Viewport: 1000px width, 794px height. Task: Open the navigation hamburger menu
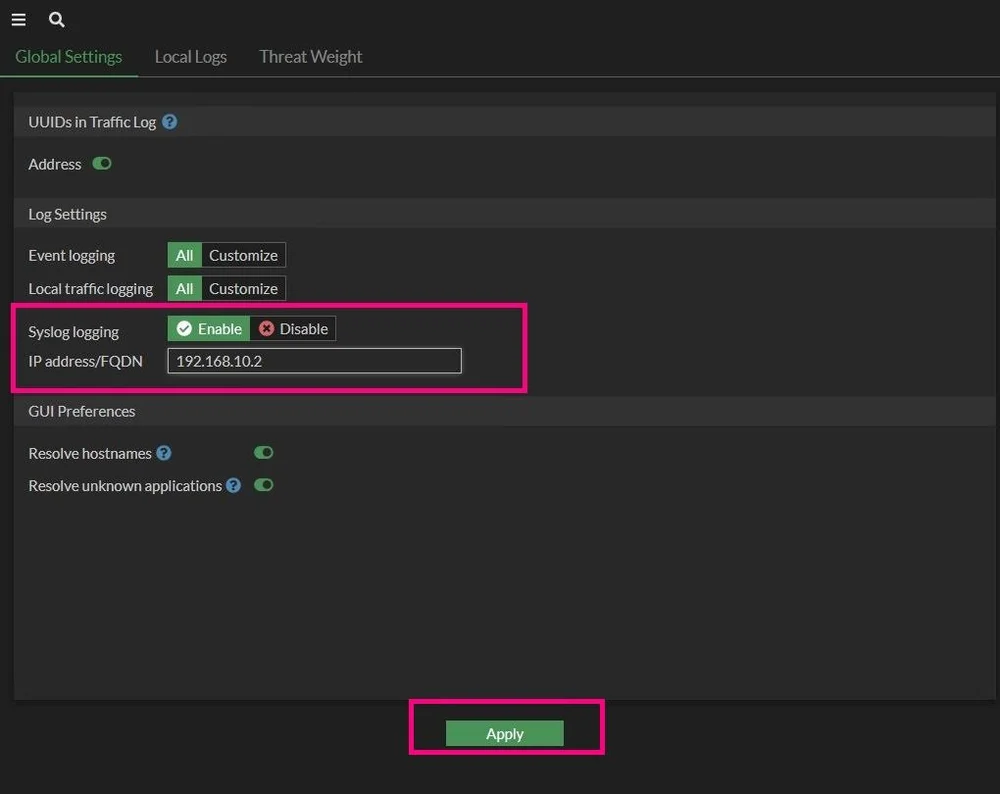(x=18, y=19)
